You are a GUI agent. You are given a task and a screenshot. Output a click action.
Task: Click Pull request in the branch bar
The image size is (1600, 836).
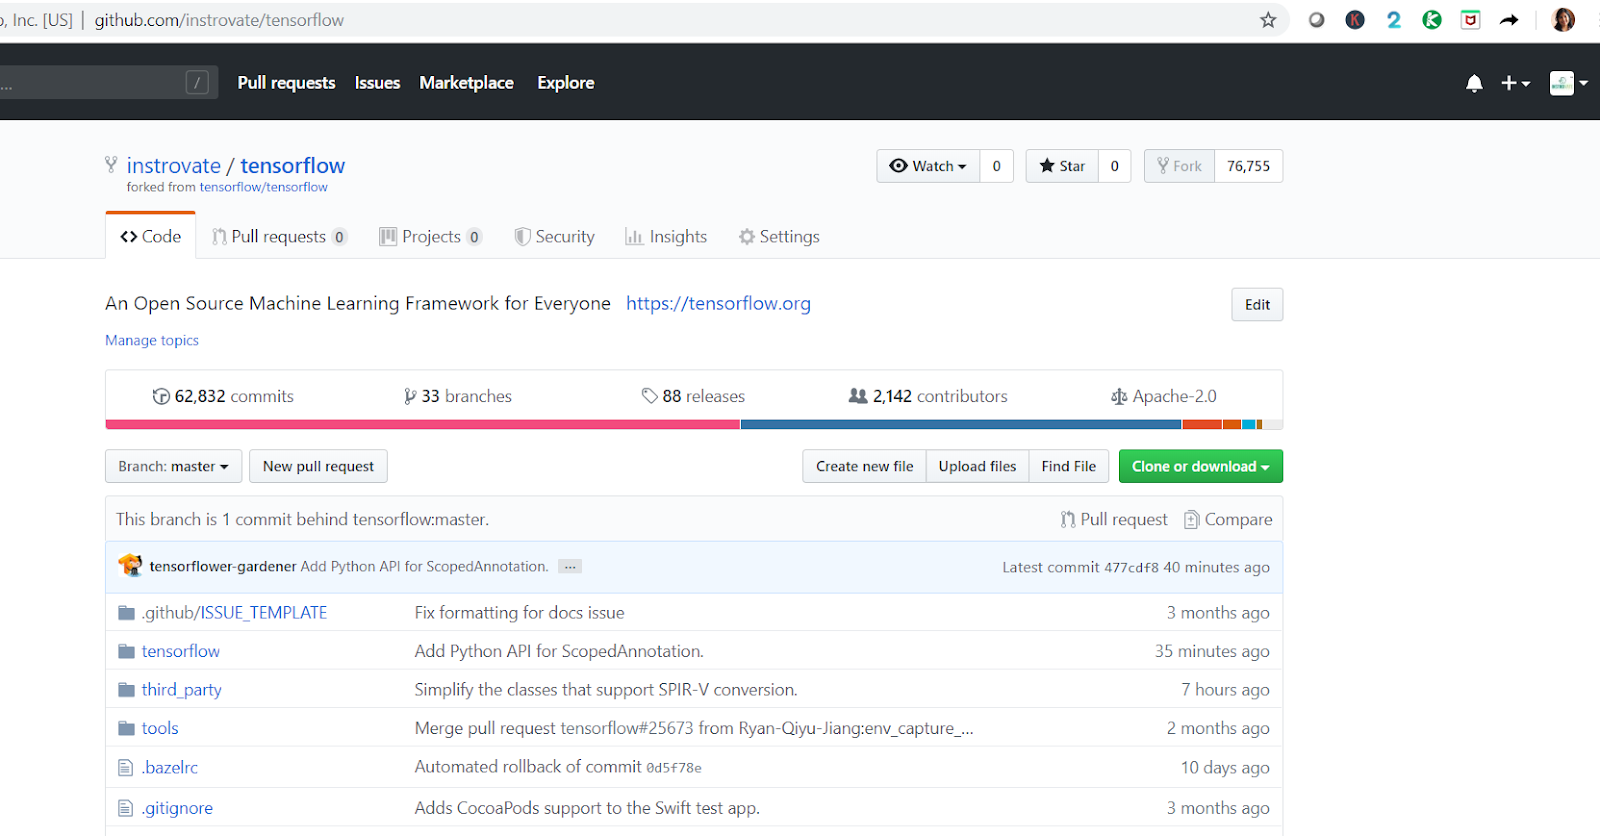click(x=1114, y=519)
